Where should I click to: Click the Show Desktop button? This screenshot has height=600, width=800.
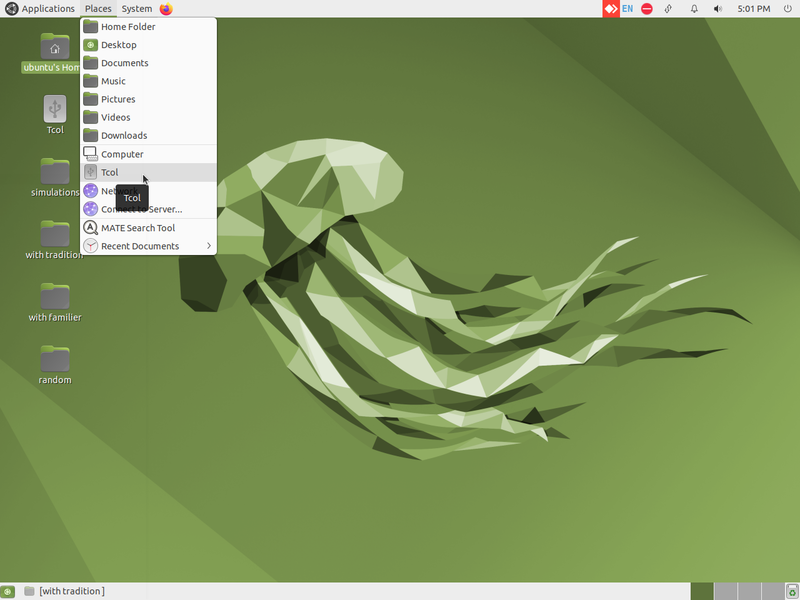[8, 591]
